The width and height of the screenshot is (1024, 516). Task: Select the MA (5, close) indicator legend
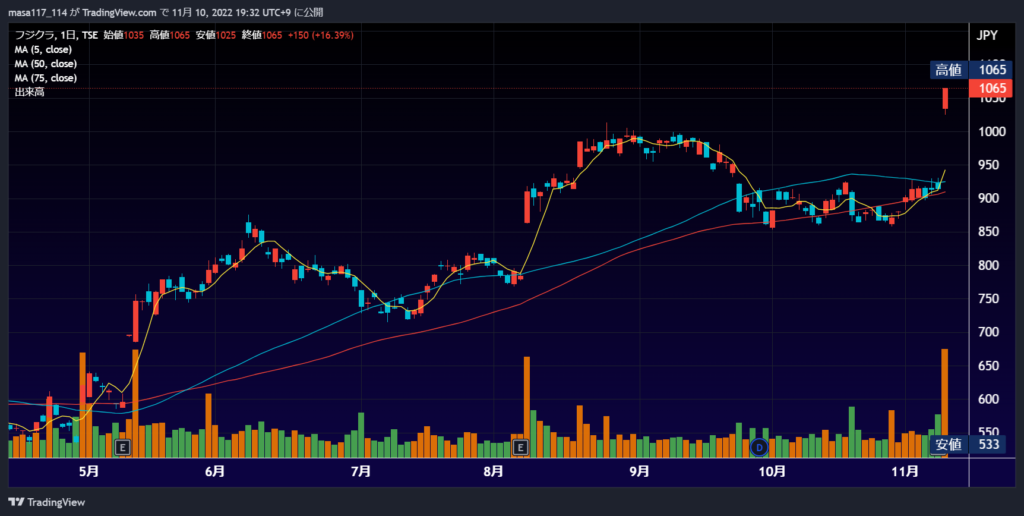(x=43, y=50)
